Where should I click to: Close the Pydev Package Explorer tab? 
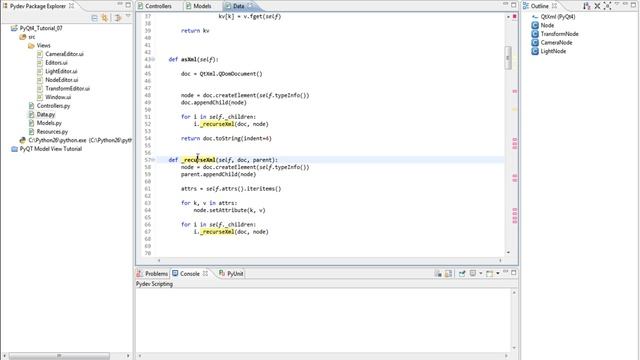click(71, 6)
